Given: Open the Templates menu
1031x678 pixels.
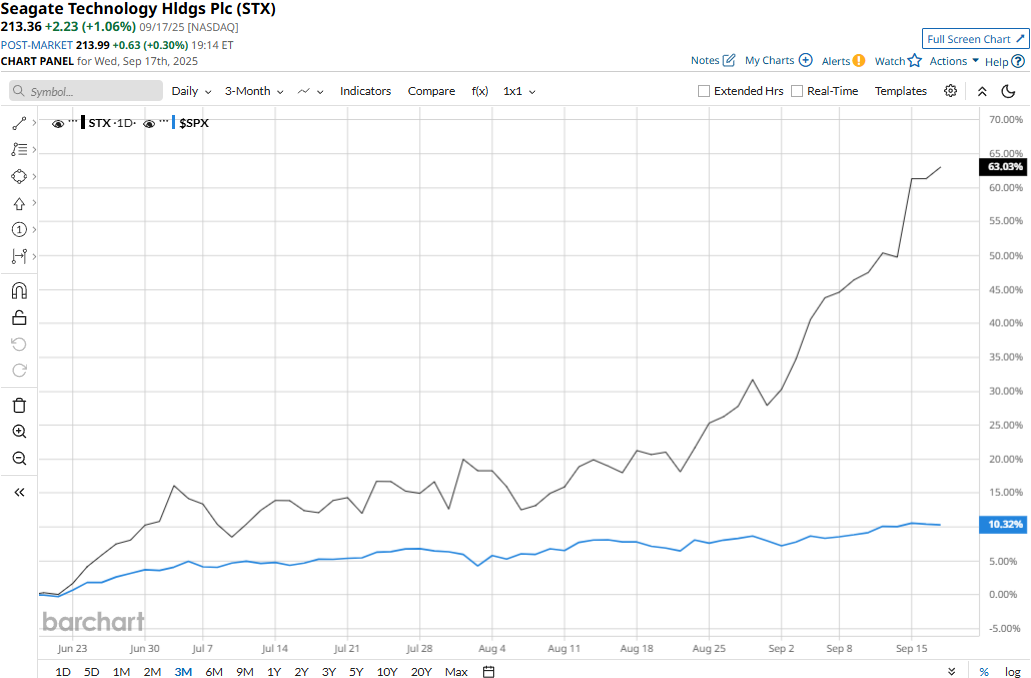Looking at the screenshot, I should click(x=900, y=91).
